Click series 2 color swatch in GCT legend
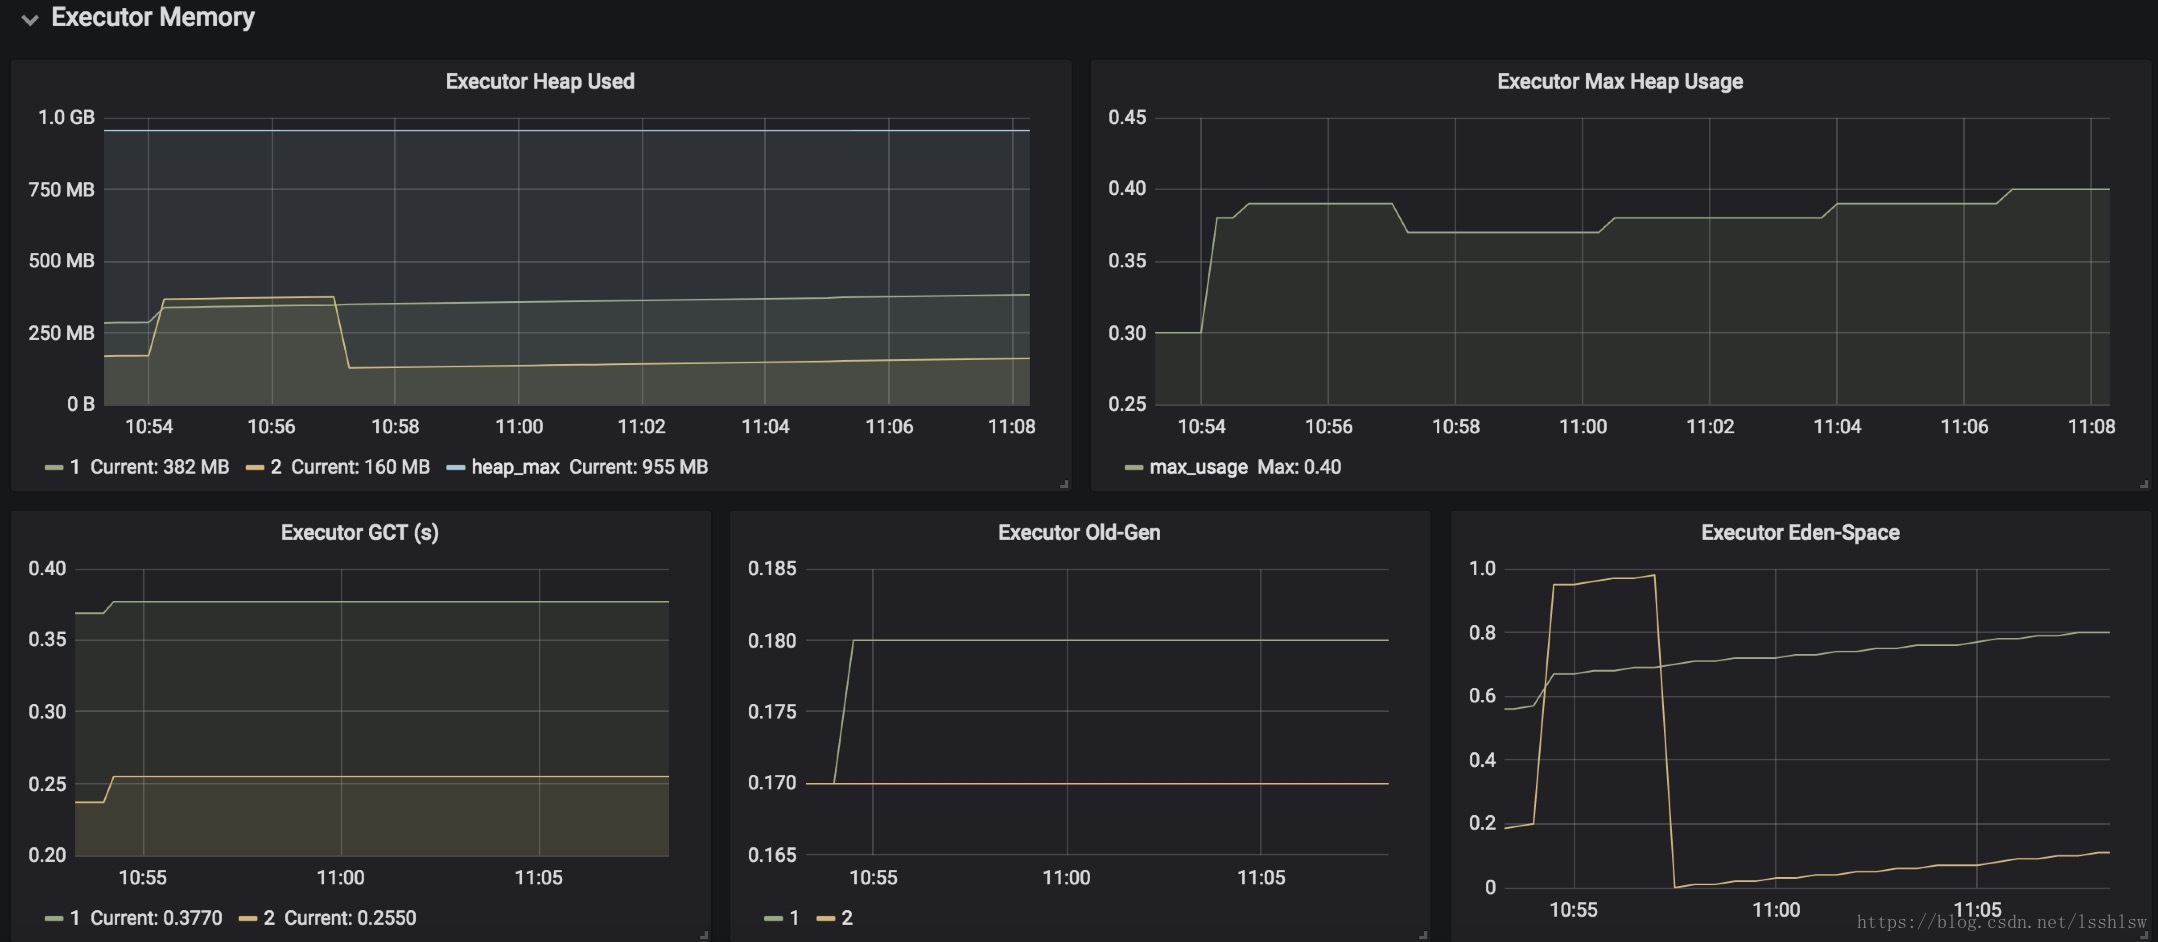This screenshot has height=942, width=2158. [x=248, y=919]
